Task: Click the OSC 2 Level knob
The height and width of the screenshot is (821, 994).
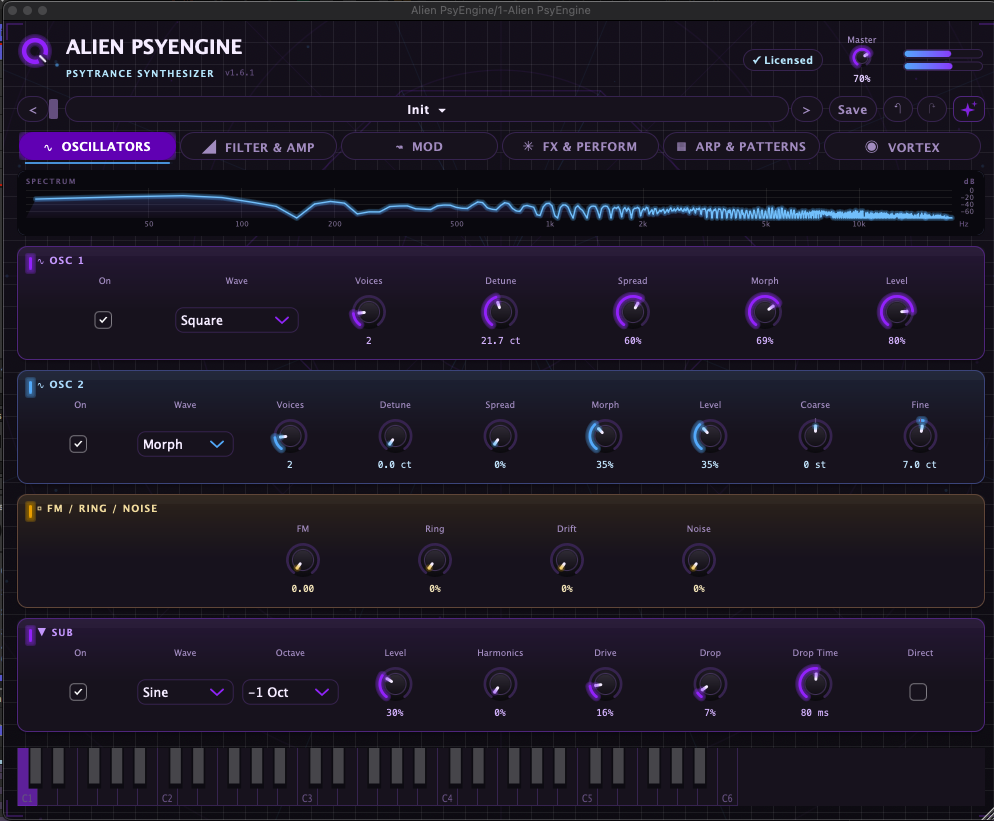Action: pyautogui.click(x=710, y=436)
